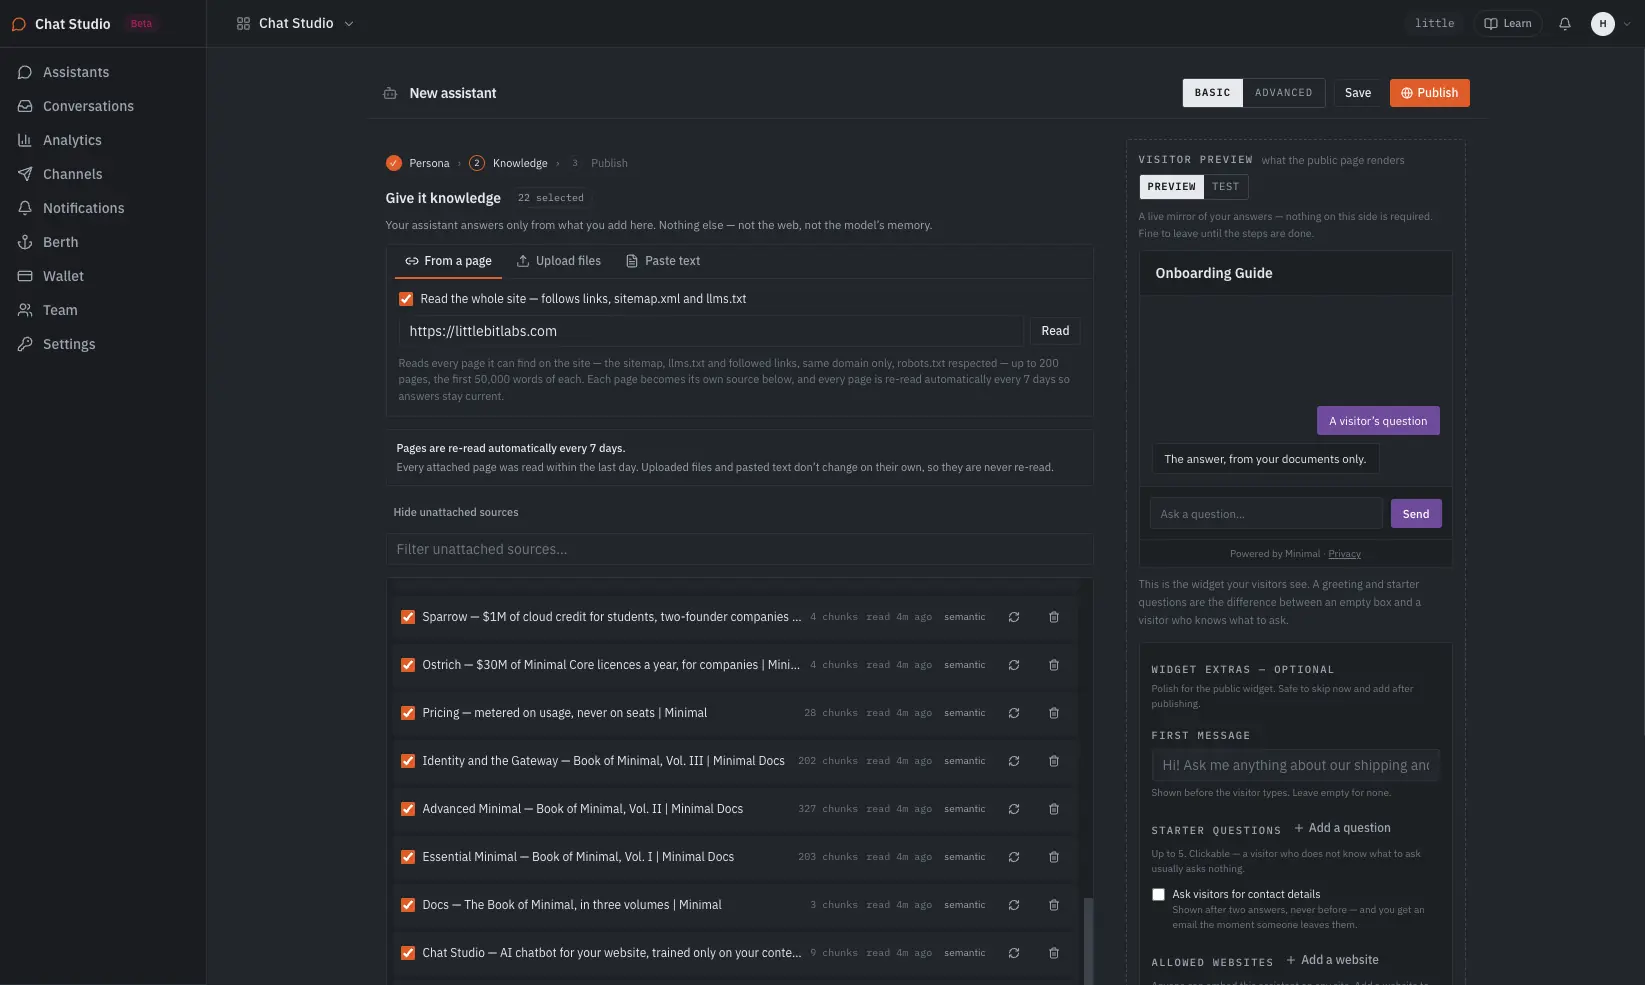Uncheck the Pricing source checkbox
The width and height of the screenshot is (1645, 985).
pyautogui.click(x=408, y=713)
